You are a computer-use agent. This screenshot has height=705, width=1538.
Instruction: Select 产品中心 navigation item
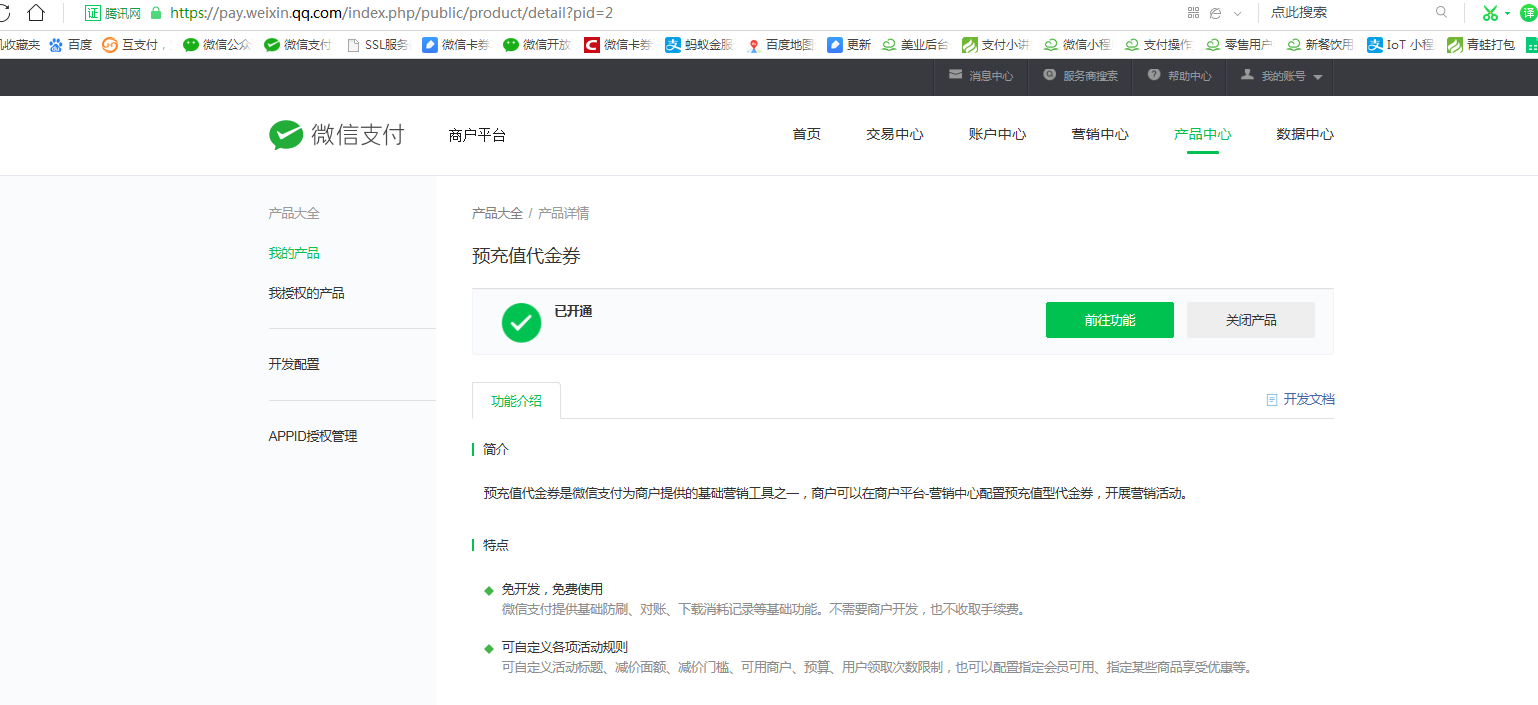1202,134
